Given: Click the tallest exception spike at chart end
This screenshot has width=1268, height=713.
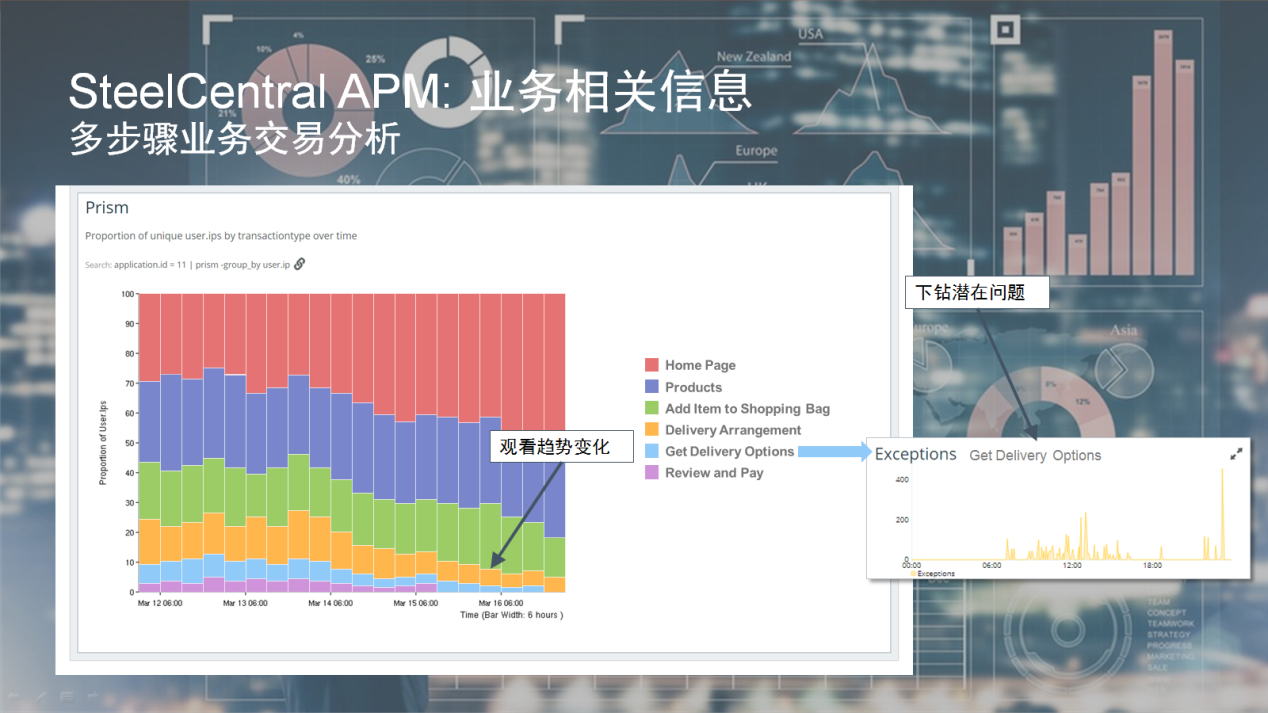Looking at the screenshot, I should [x=1222, y=513].
